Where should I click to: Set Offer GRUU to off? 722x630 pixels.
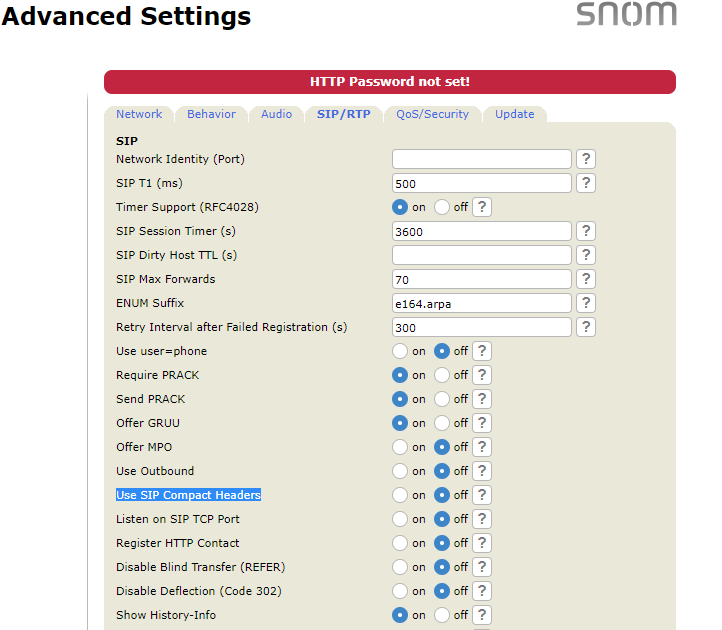[442, 423]
